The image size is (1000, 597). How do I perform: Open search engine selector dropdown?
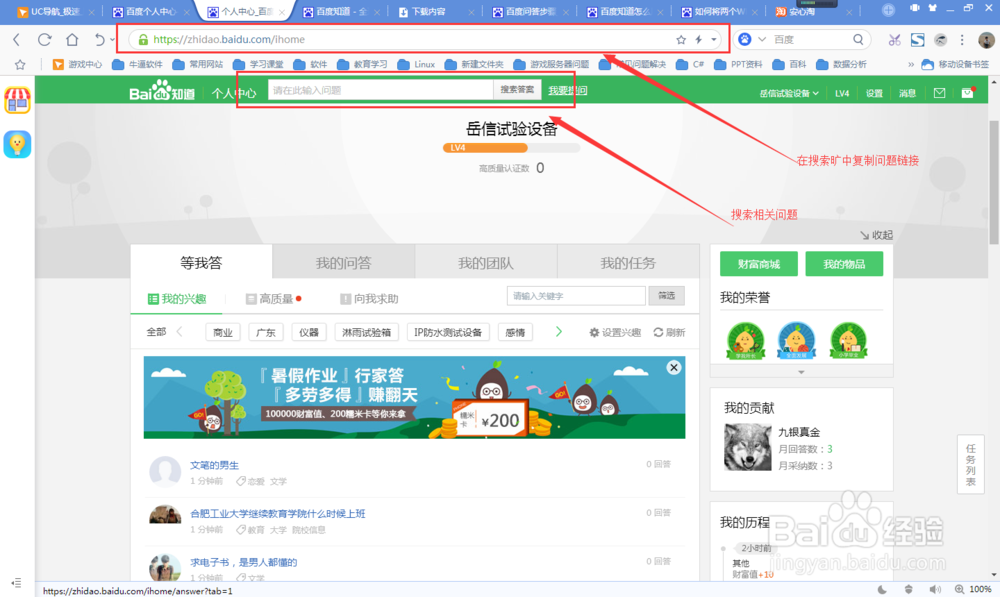click(x=761, y=40)
